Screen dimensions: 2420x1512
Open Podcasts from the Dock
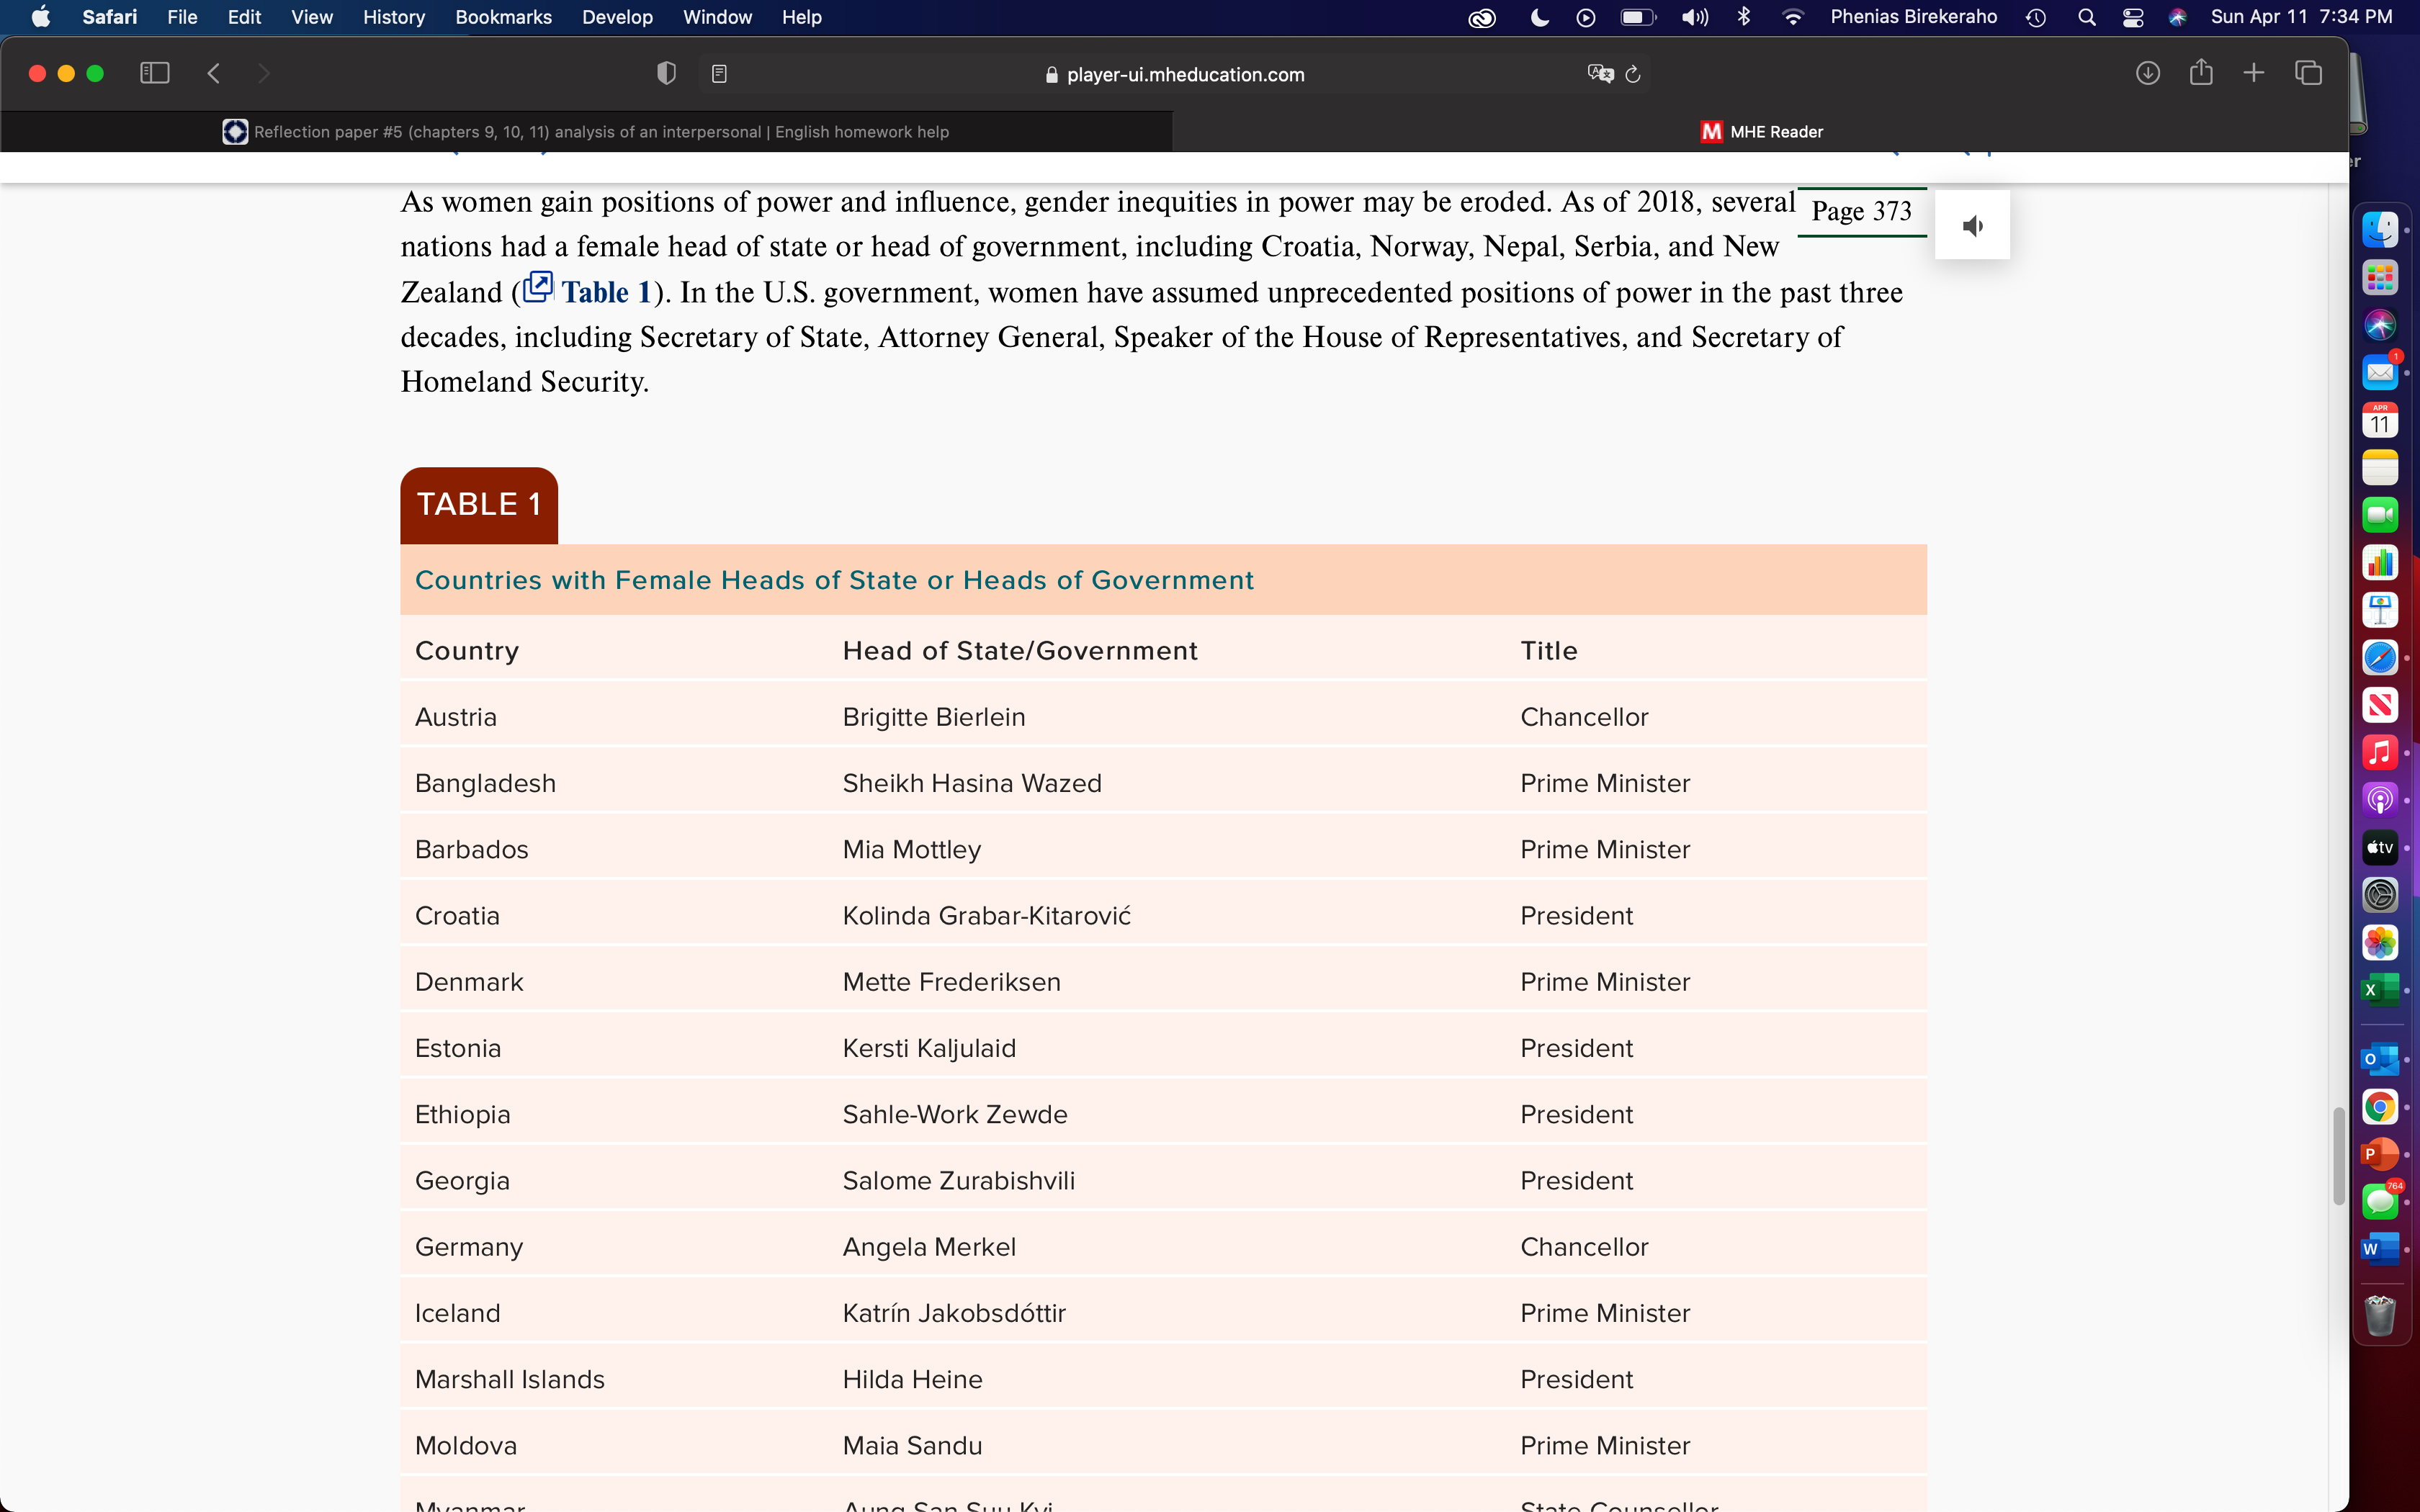(x=2380, y=800)
